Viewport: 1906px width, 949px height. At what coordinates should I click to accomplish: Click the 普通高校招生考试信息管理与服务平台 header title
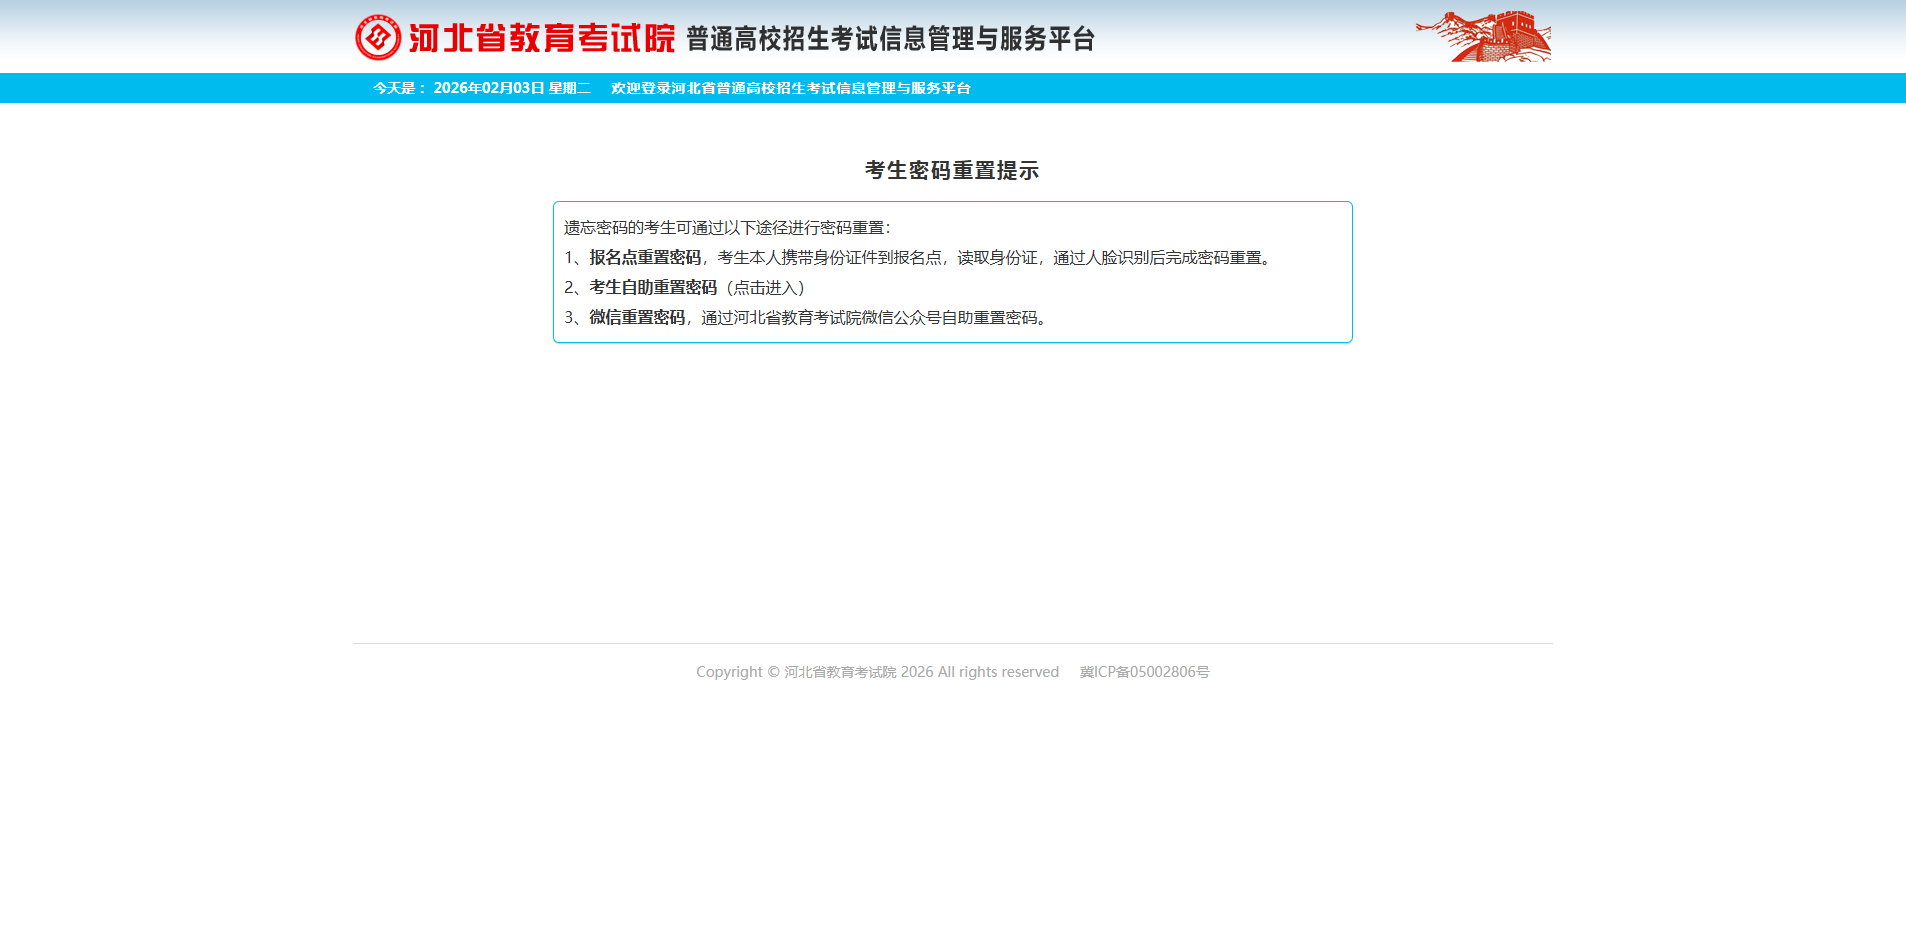tap(890, 39)
